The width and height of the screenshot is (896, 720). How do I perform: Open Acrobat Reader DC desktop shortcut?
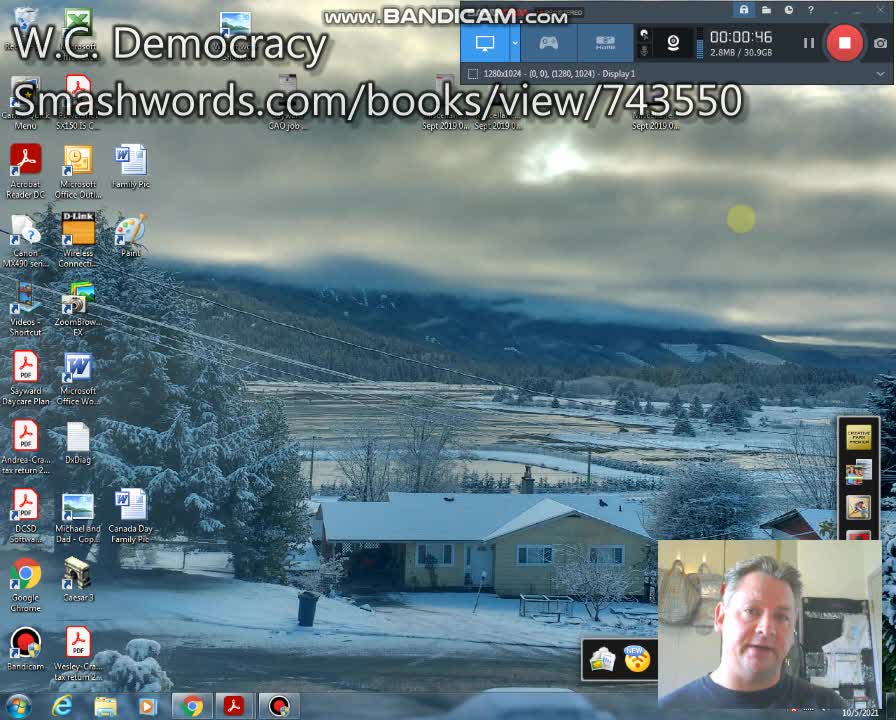coord(25,171)
